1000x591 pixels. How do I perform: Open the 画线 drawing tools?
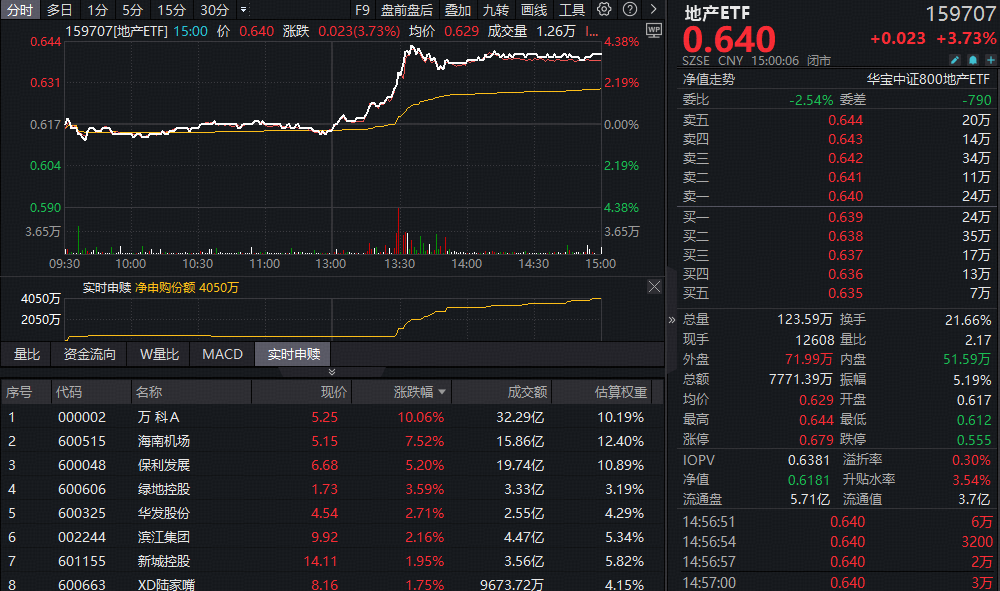(x=534, y=10)
